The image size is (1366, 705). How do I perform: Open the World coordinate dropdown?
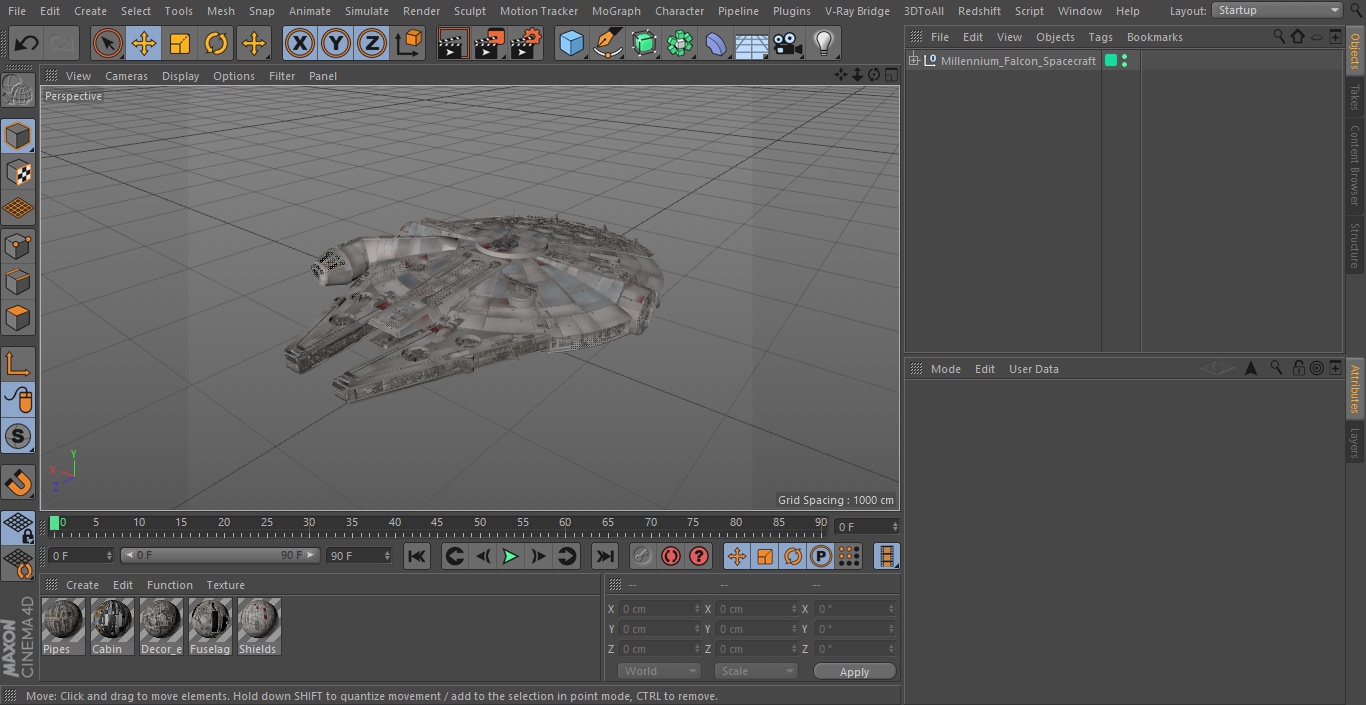(x=658, y=671)
